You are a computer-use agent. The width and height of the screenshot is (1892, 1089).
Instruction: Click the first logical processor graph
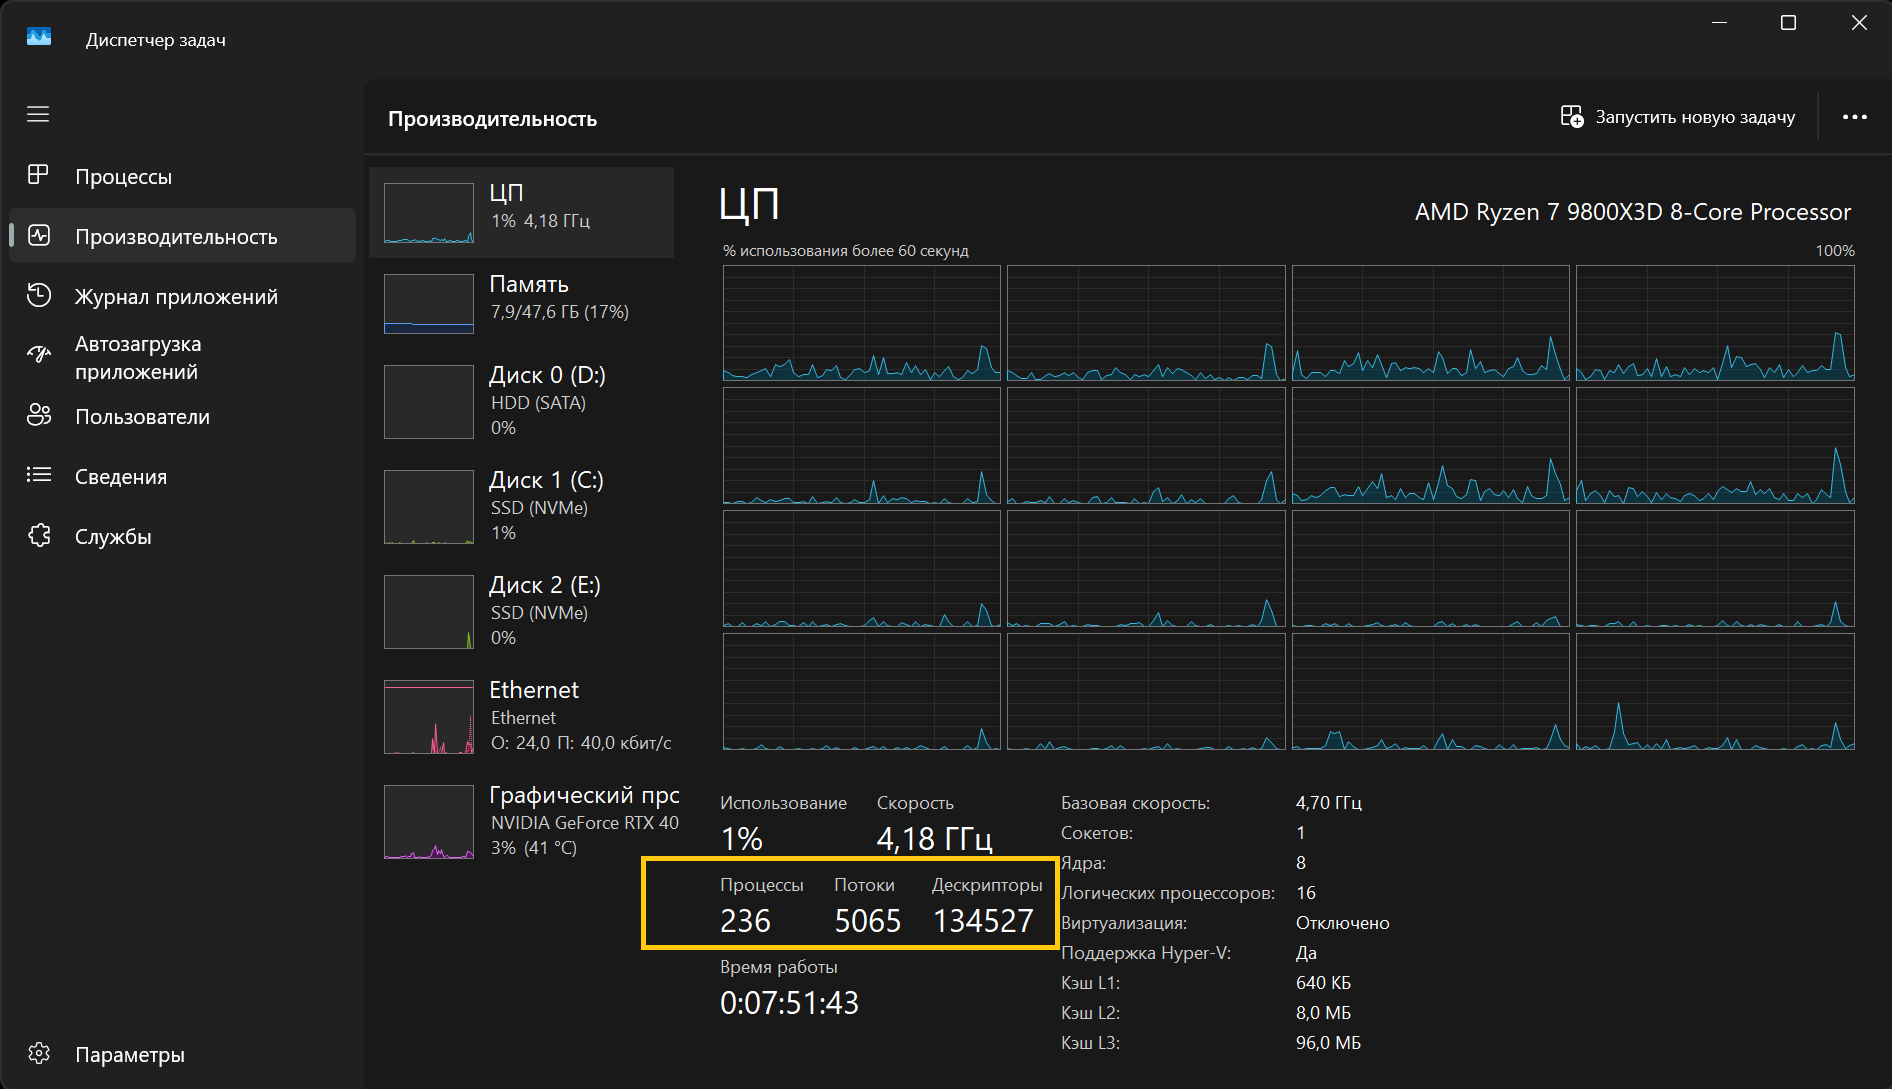(861, 323)
